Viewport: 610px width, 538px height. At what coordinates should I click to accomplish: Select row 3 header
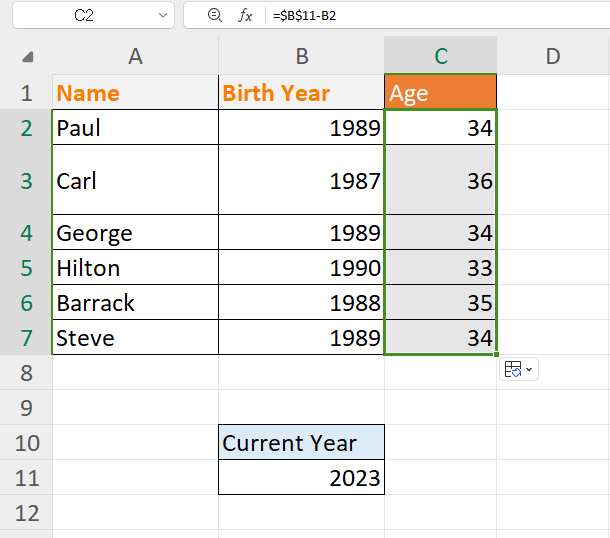coord(26,180)
